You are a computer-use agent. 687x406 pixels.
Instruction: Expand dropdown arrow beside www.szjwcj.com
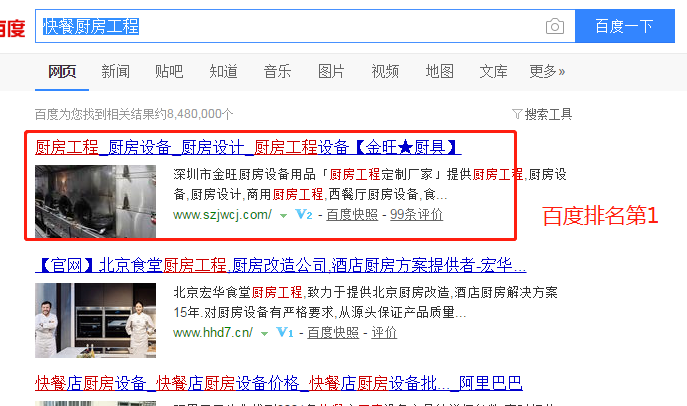[x=283, y=215]
